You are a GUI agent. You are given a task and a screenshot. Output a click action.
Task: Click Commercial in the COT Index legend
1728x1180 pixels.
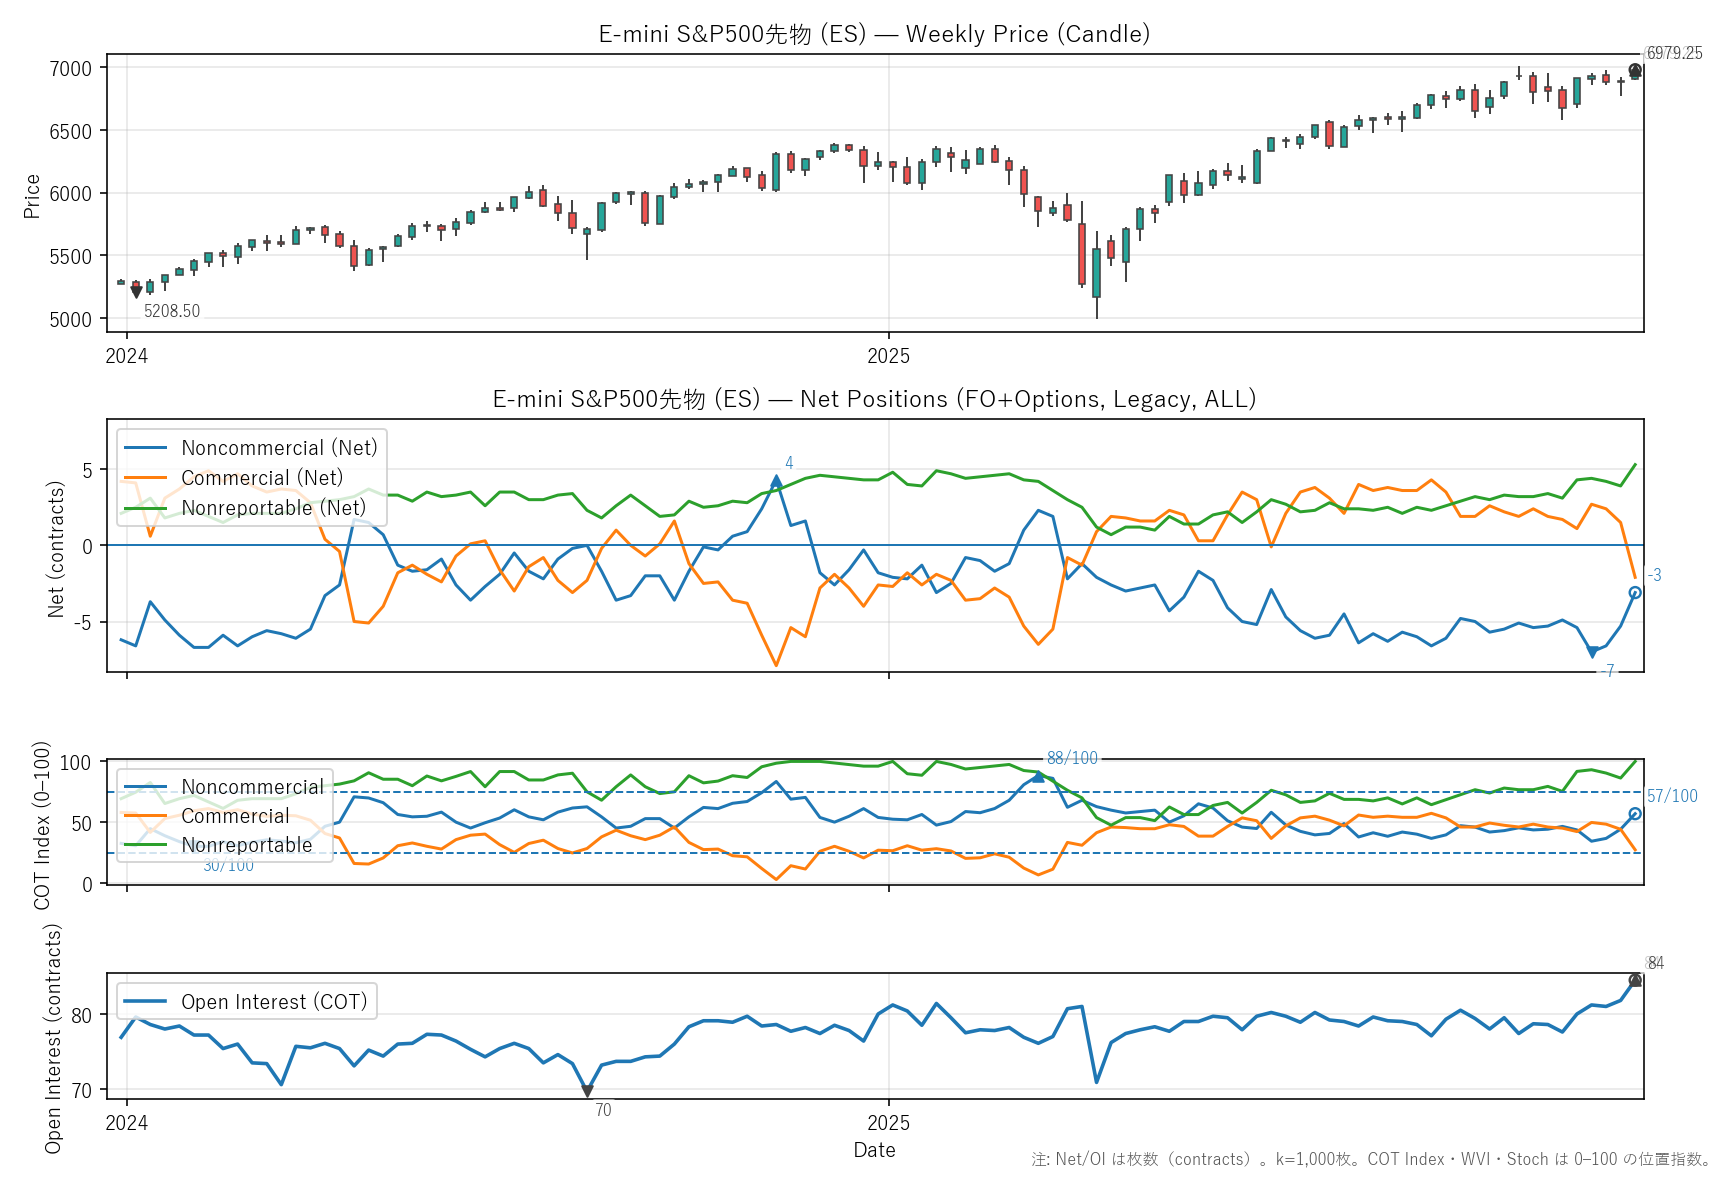[235, 816]
